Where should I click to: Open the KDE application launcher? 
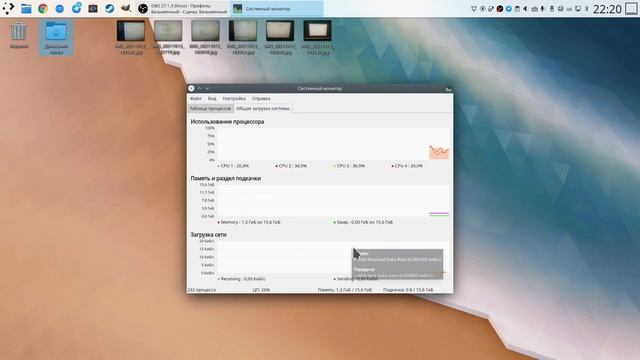click(x=8, y=8)
